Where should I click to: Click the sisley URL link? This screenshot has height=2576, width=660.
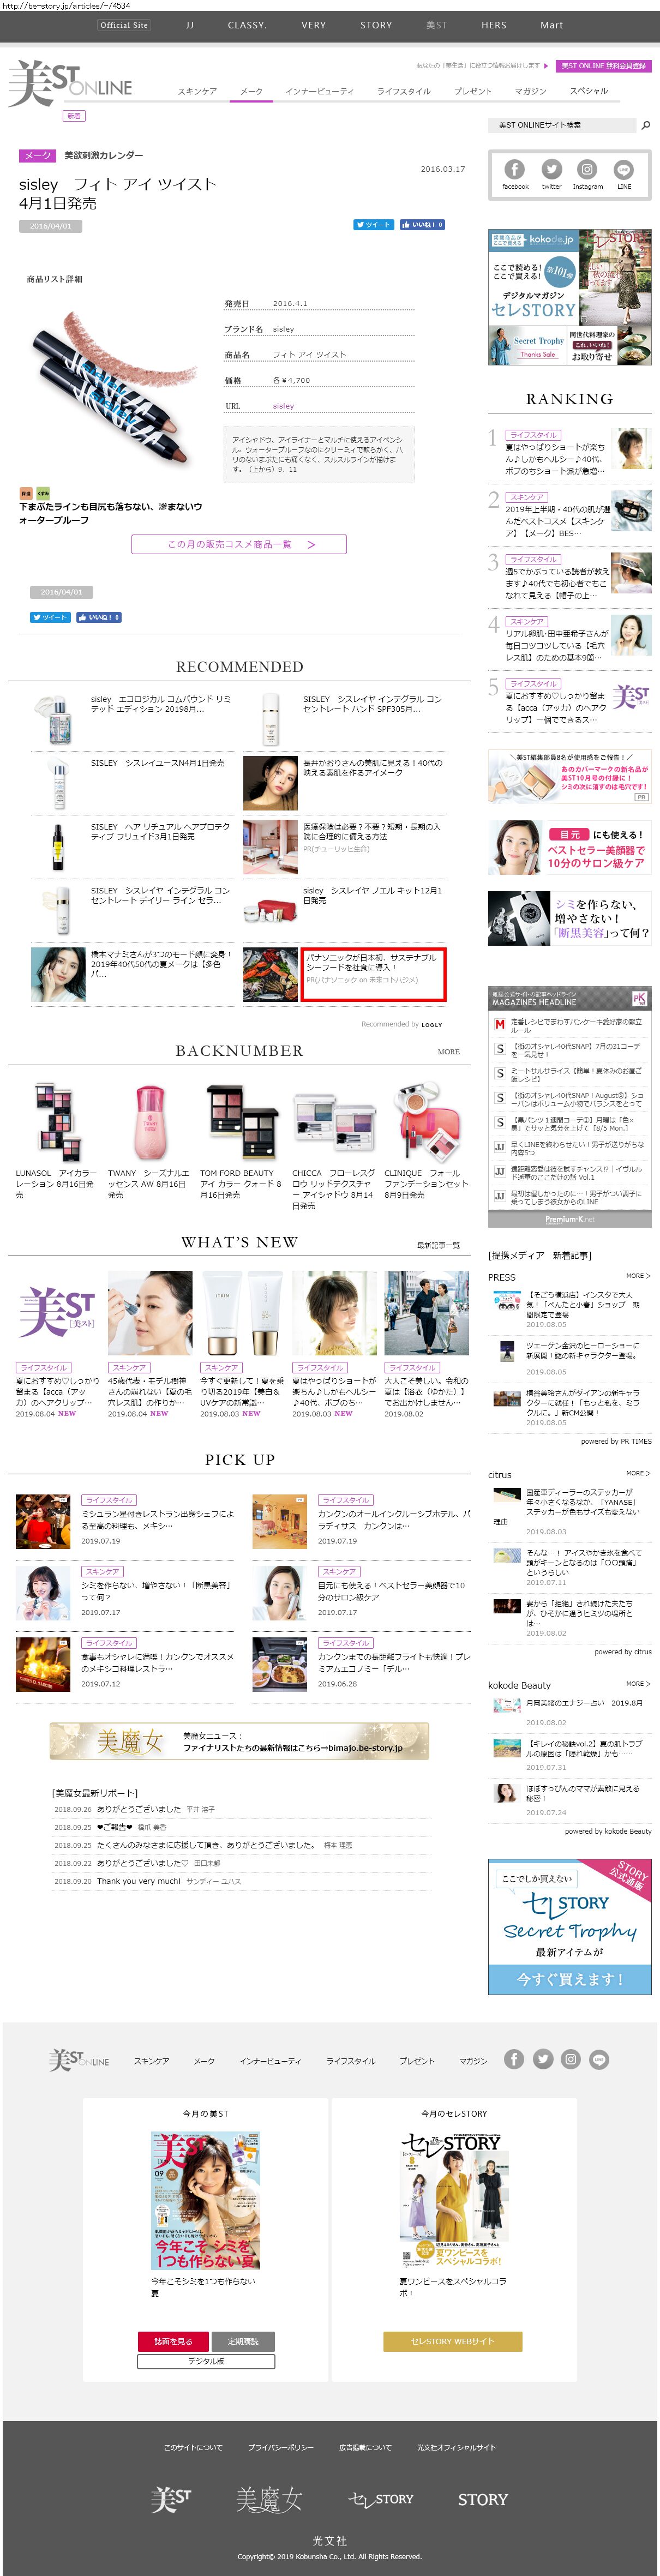(283, 406)
